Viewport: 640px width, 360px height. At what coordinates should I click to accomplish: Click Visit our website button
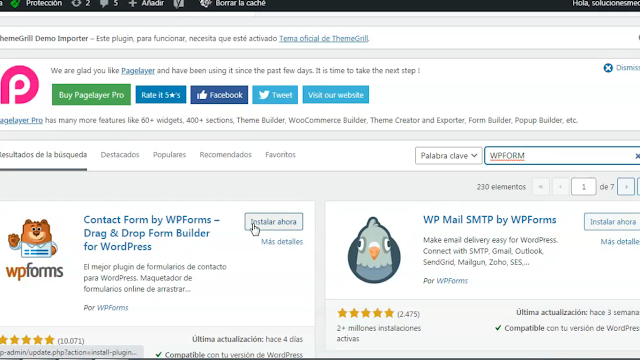click(x=336, y=95)
